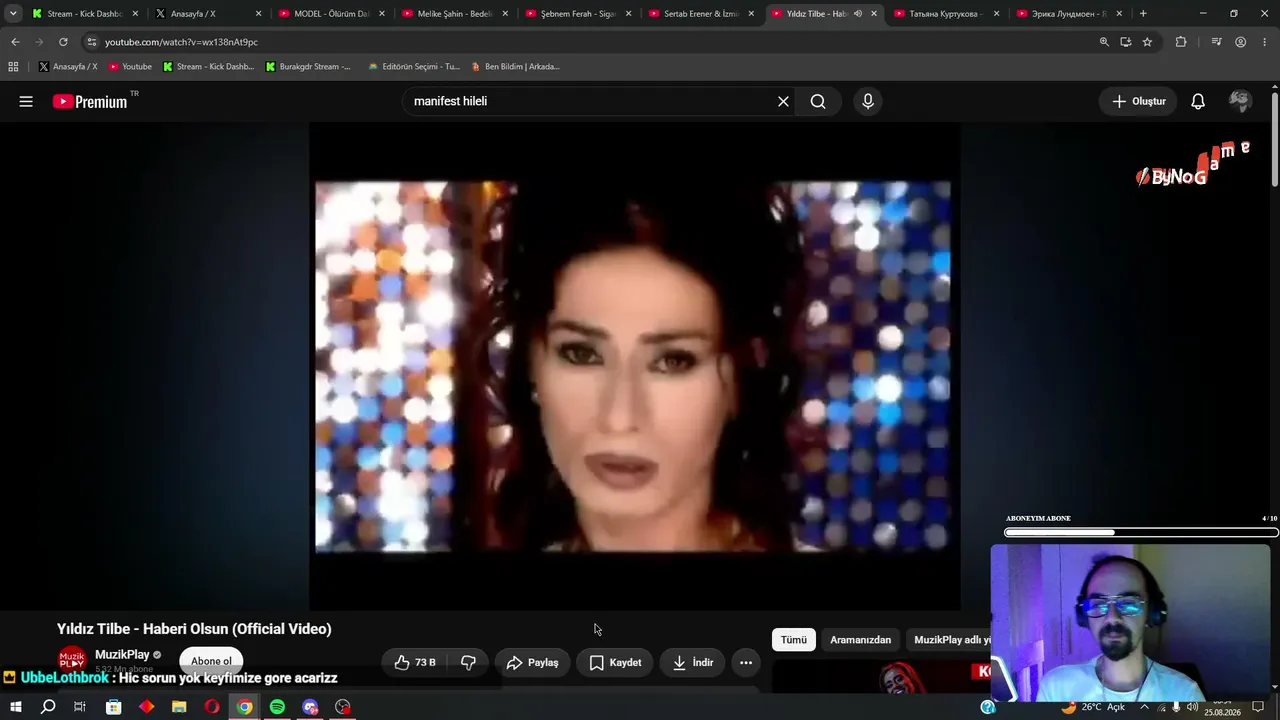Open the account avatar menu
The width and height of the screenshot is (1280, 720).
point(1240,101)
